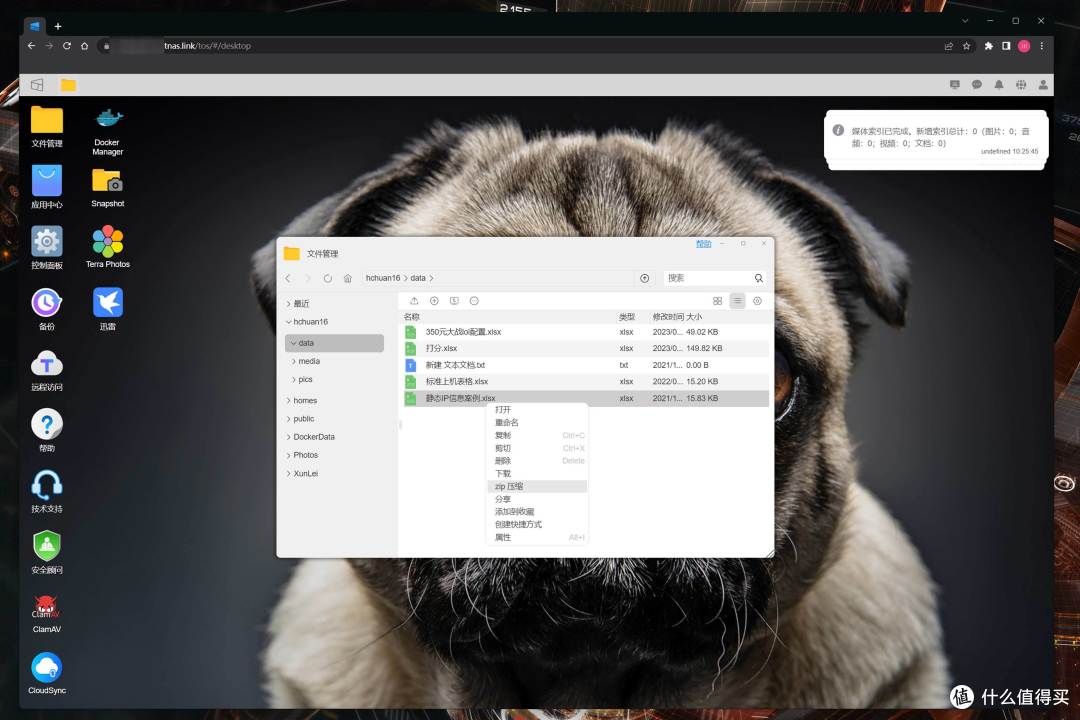Sort files by 名称 column header

[x=412, y=317]
